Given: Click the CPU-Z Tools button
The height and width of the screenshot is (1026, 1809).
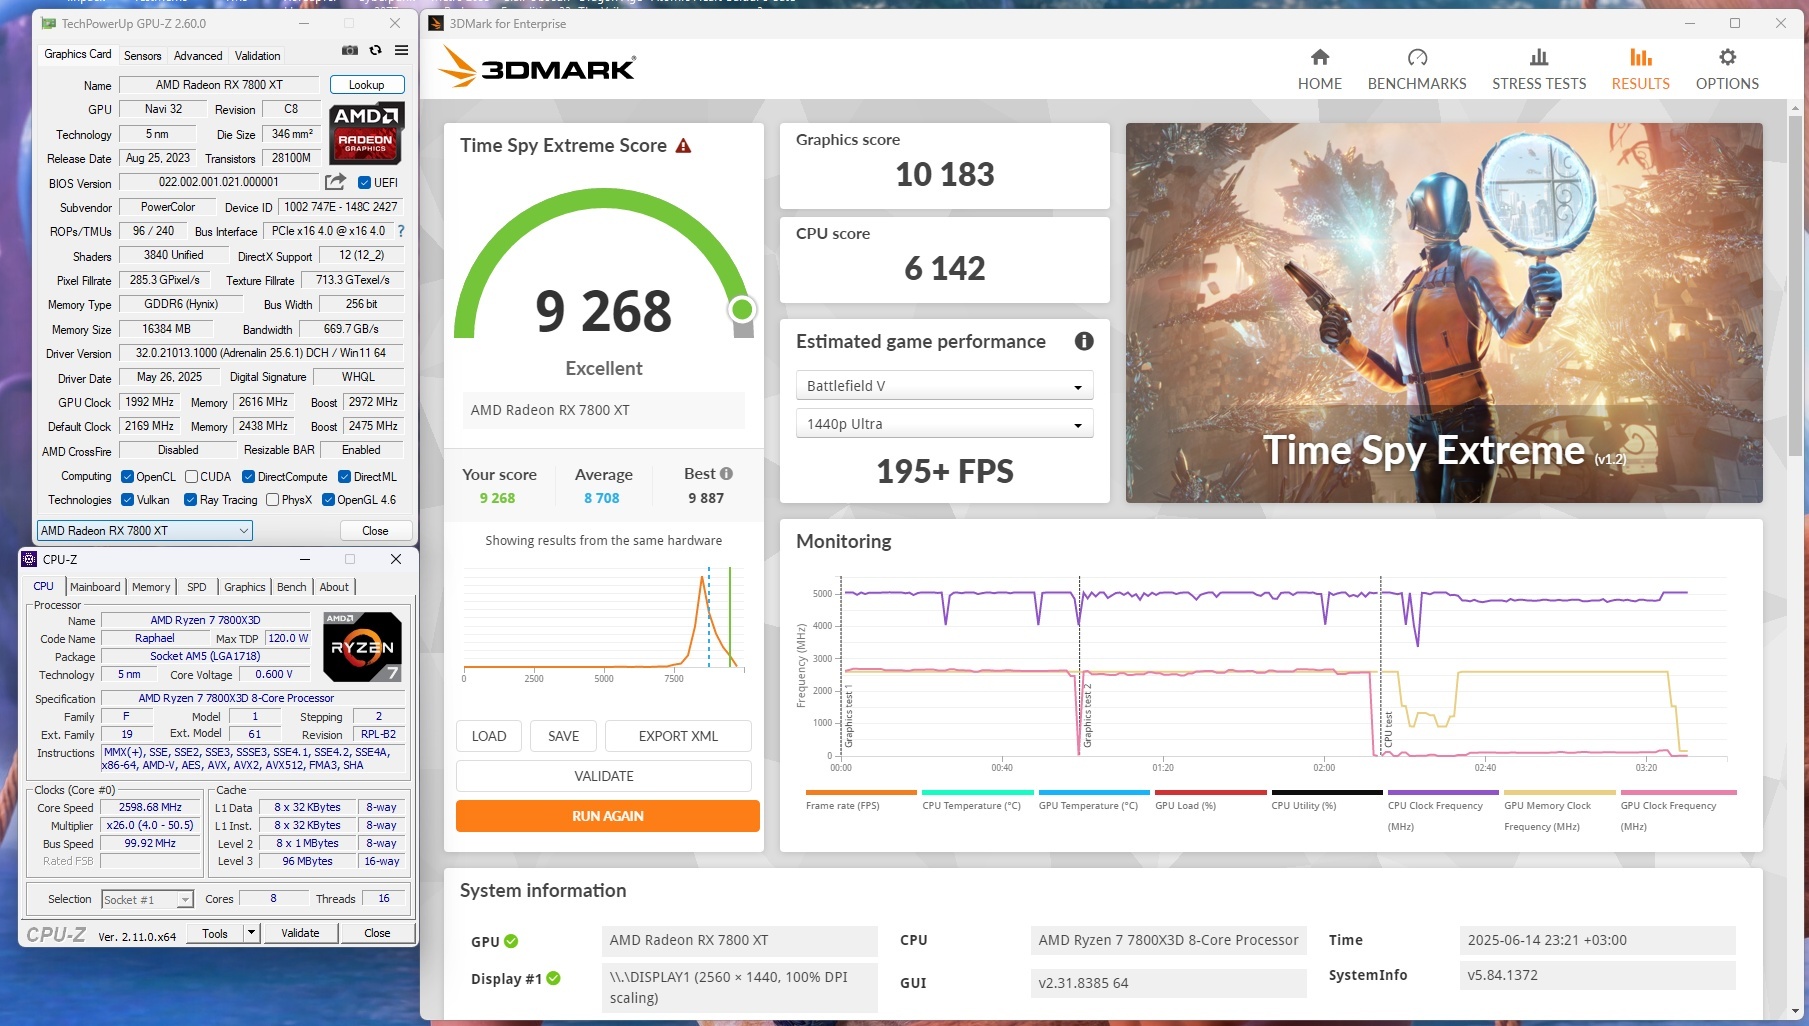Looking at the screenshot, I should [215, 933].
